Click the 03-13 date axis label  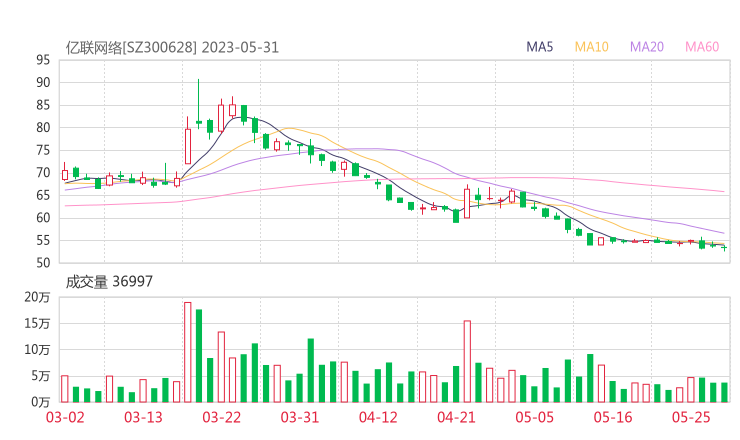click(143, 418)
